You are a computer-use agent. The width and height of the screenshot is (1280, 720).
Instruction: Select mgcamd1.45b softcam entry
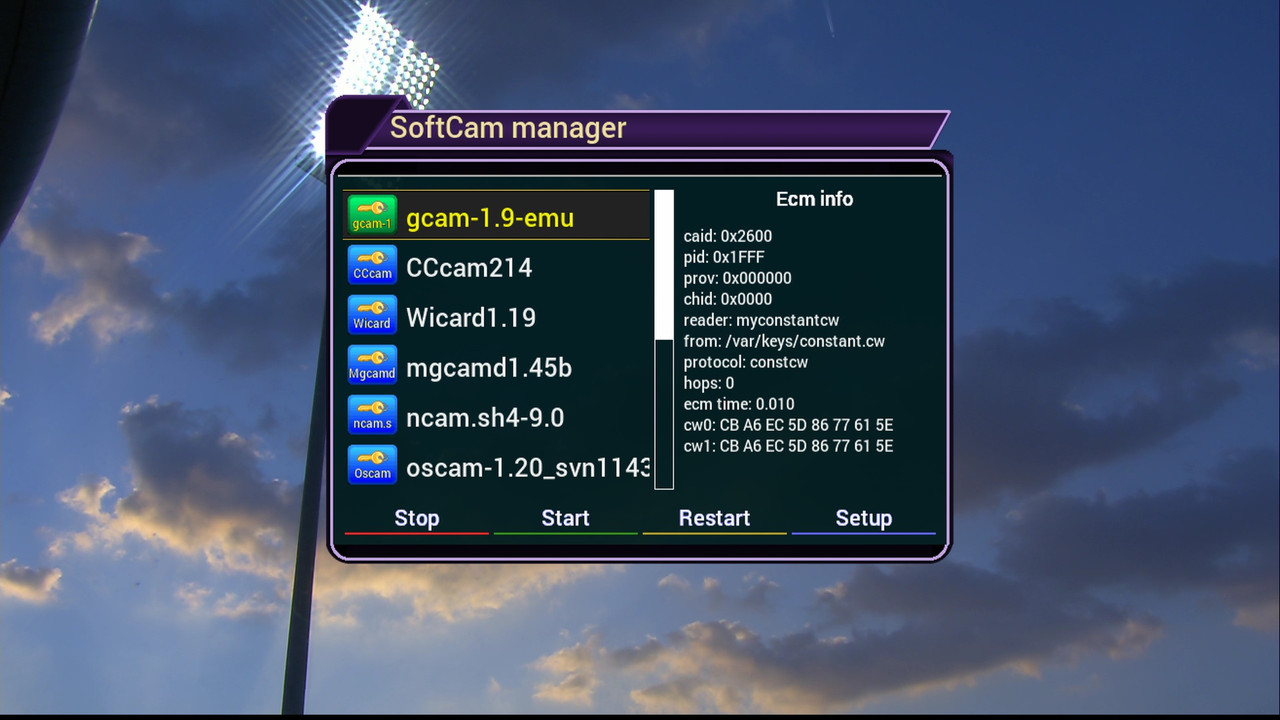coord(496,365)
